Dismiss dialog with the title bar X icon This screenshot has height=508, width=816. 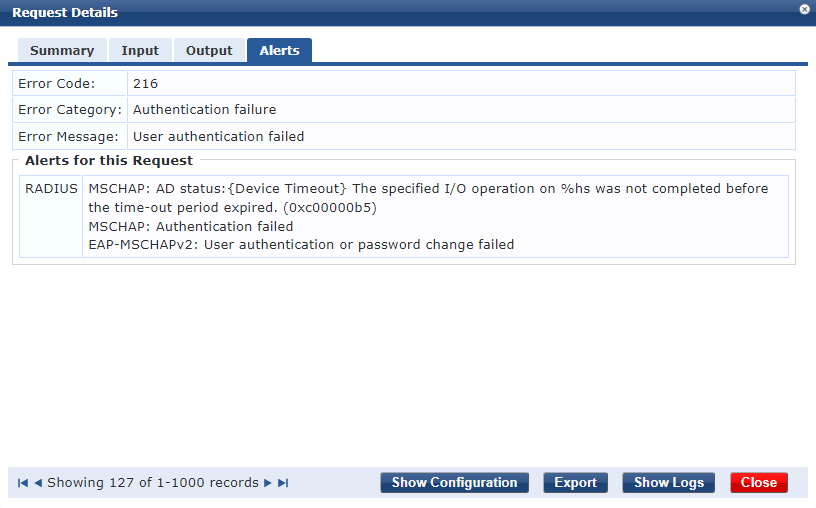[804, 9]
